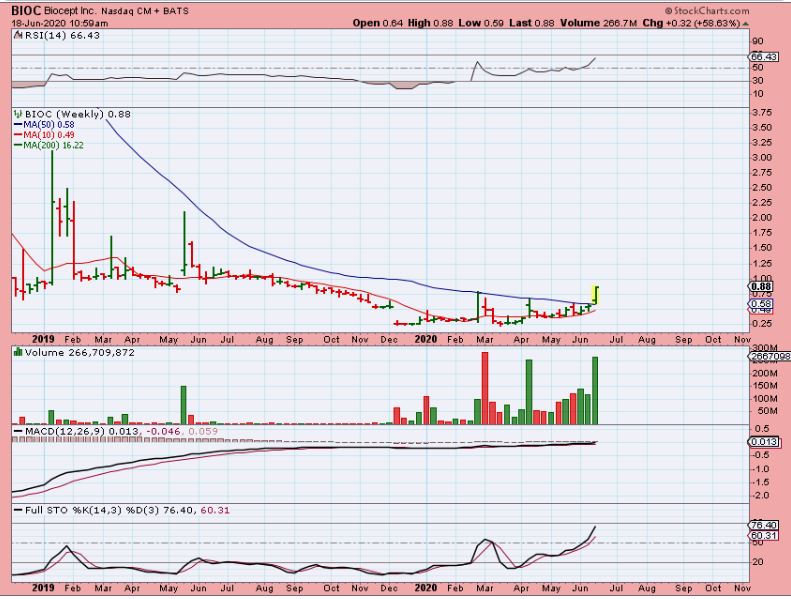
Task: Click the tallest red volume bar in March 2020
Action: pyautogui.click(x=485, y=388)
